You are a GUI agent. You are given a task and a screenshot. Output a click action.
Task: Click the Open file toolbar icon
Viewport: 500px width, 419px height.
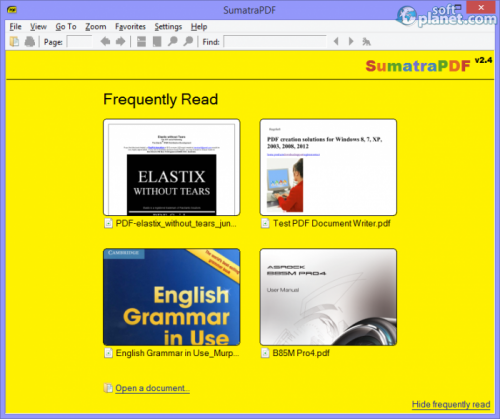click(x=14, y=42)
